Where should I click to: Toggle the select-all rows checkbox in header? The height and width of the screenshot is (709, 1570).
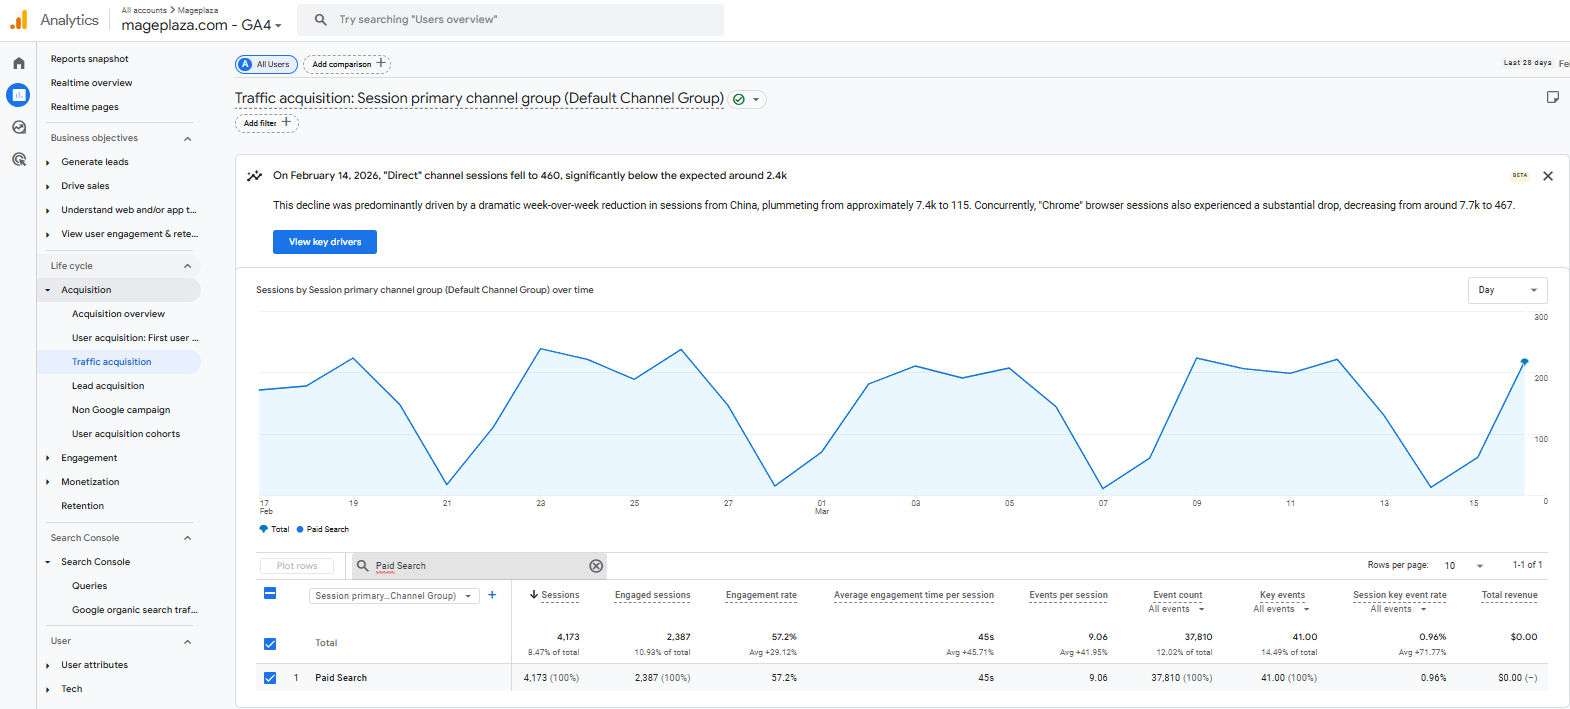(270, 594)
